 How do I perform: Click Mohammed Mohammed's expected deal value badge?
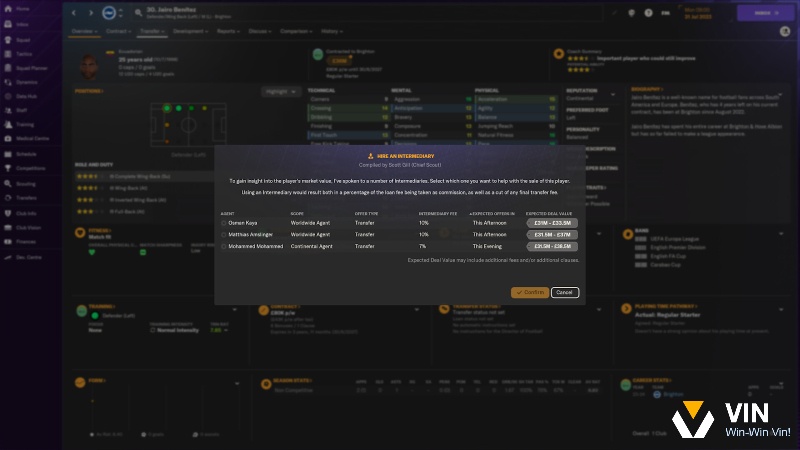(552, 246)
